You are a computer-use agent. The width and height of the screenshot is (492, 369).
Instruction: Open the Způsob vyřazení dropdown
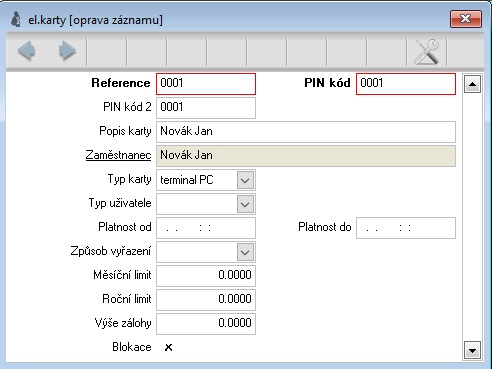pos(245,252)
